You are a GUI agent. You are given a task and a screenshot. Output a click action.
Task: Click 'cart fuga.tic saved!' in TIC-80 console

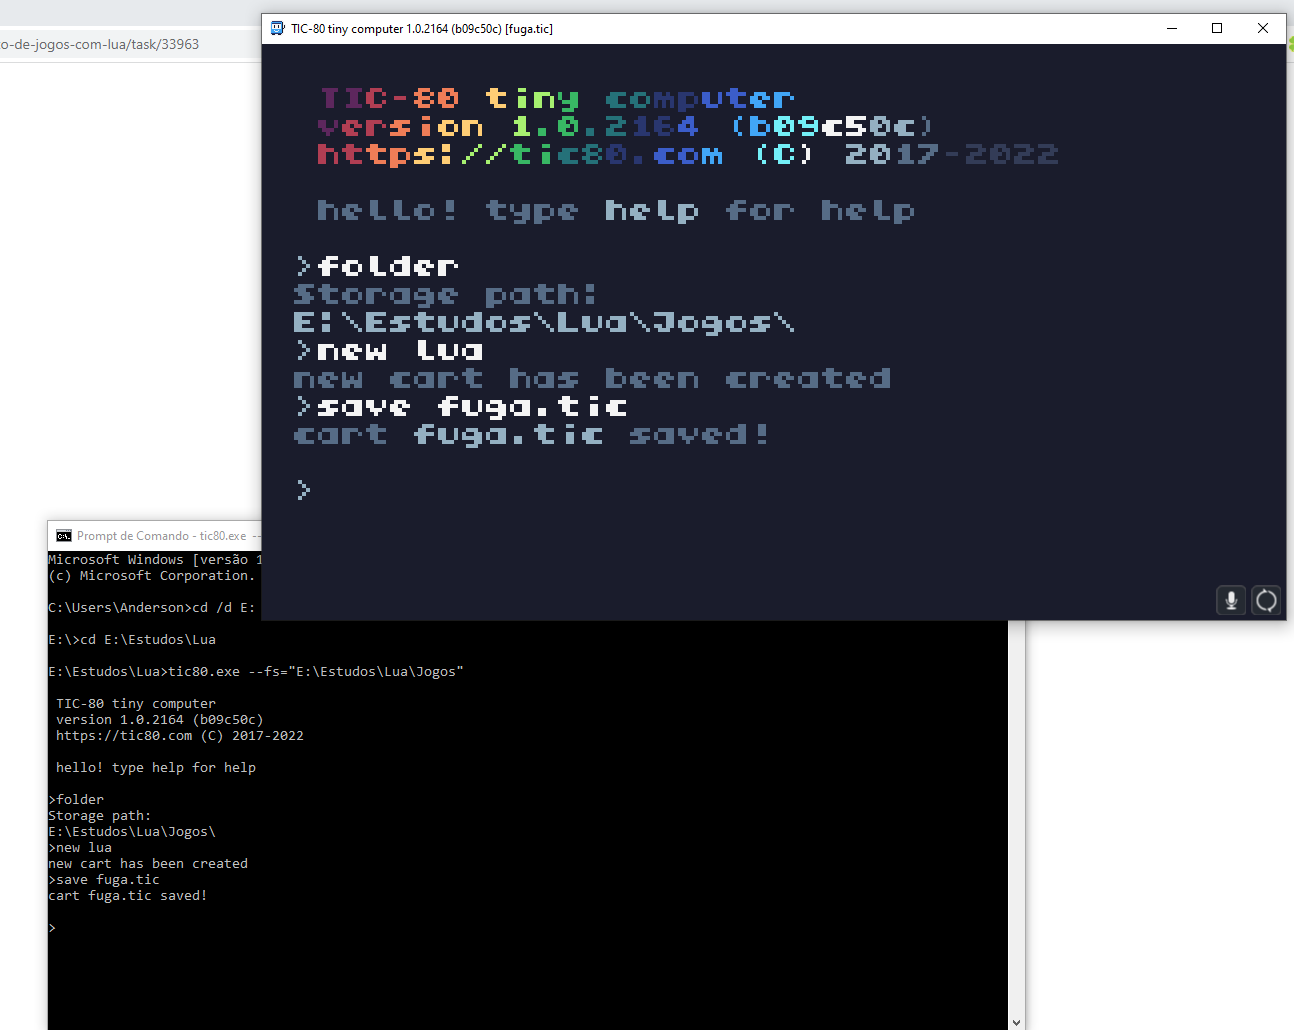(531, 434)
